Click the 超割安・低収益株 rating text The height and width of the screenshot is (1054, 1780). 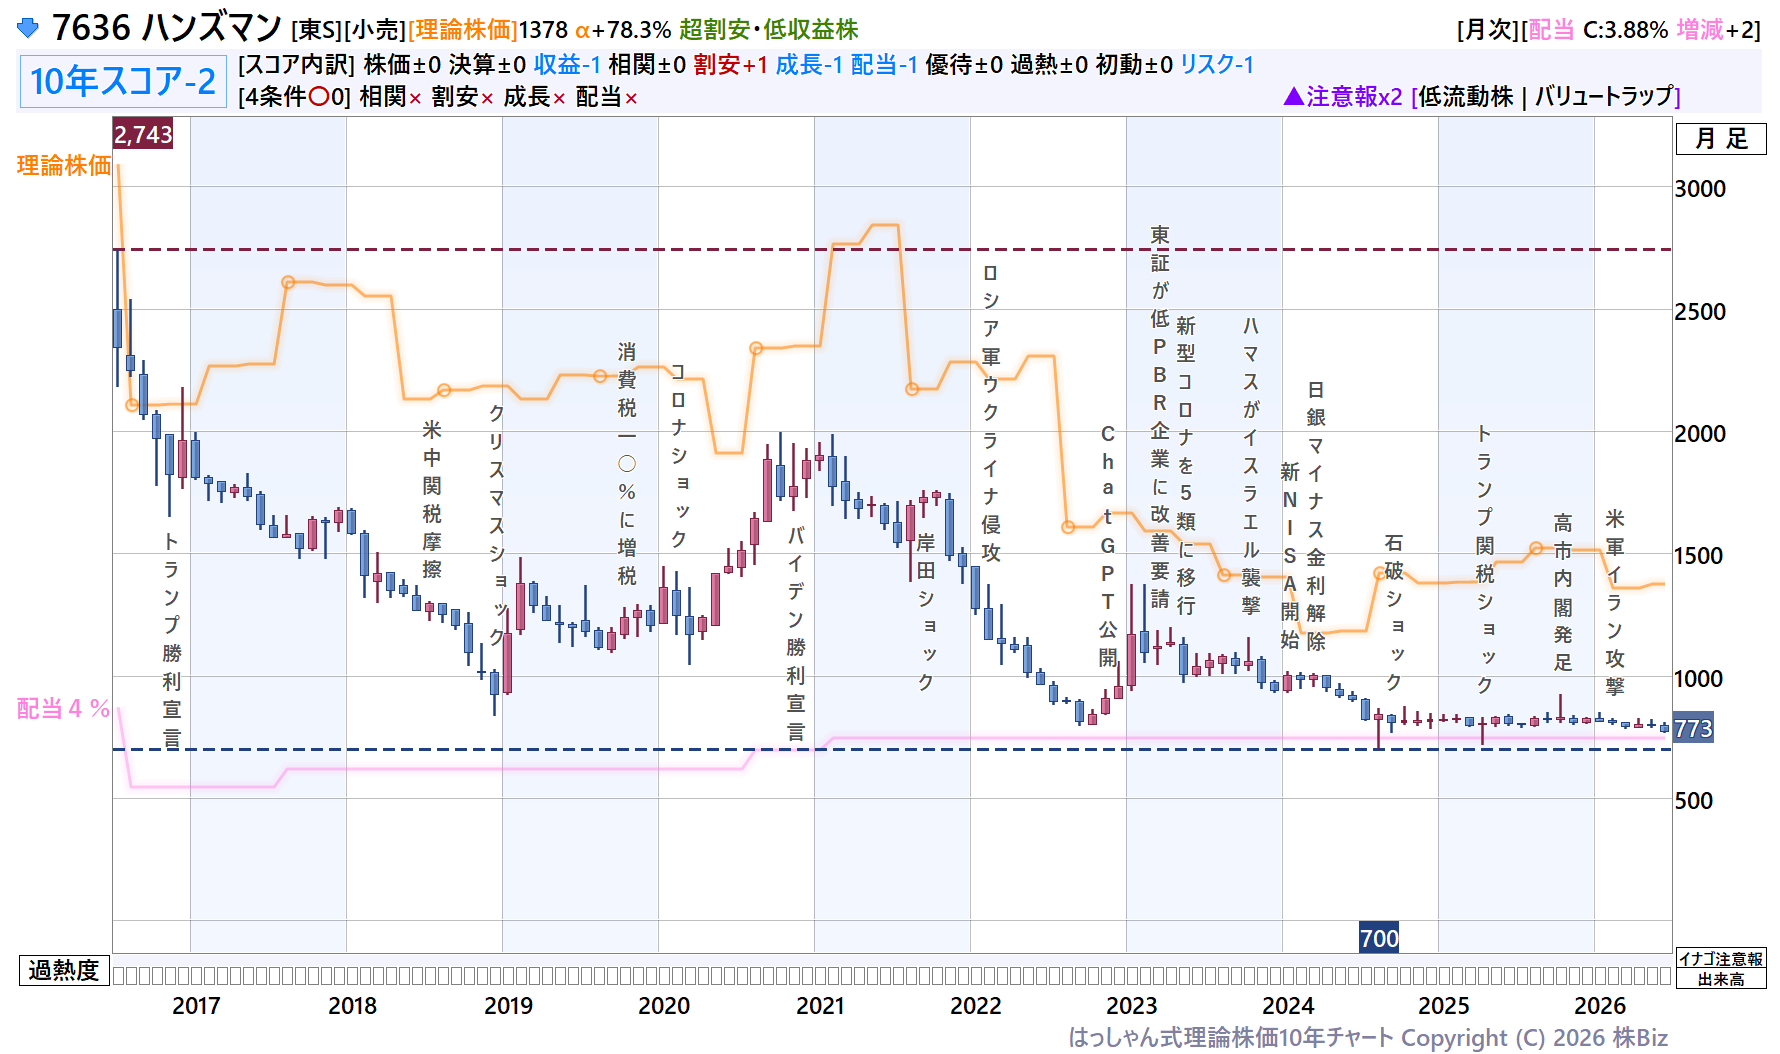pos(768,30)
